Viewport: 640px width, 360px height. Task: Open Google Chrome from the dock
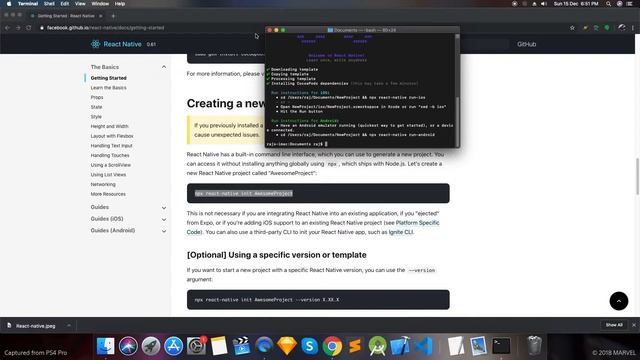click(332, 346)
